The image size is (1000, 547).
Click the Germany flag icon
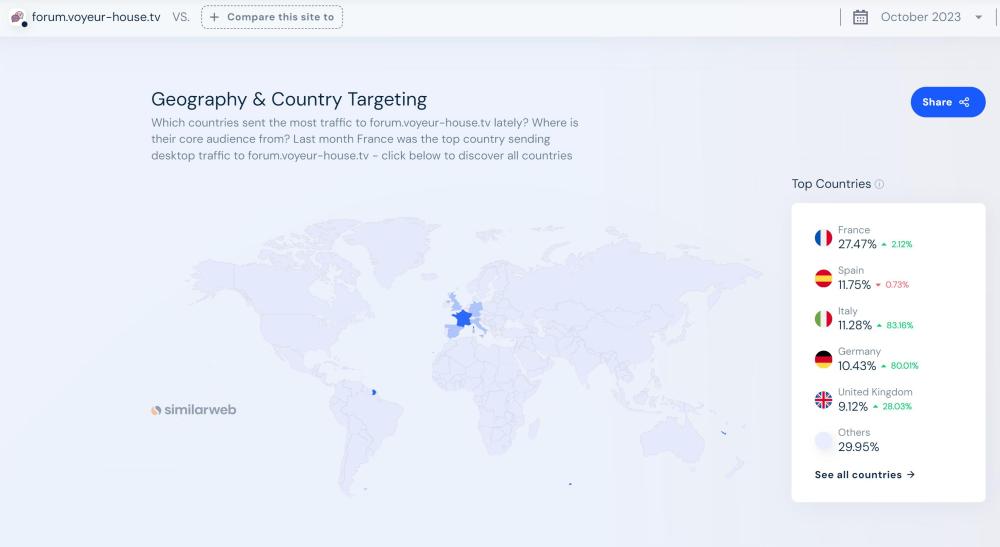pos(823,359)
